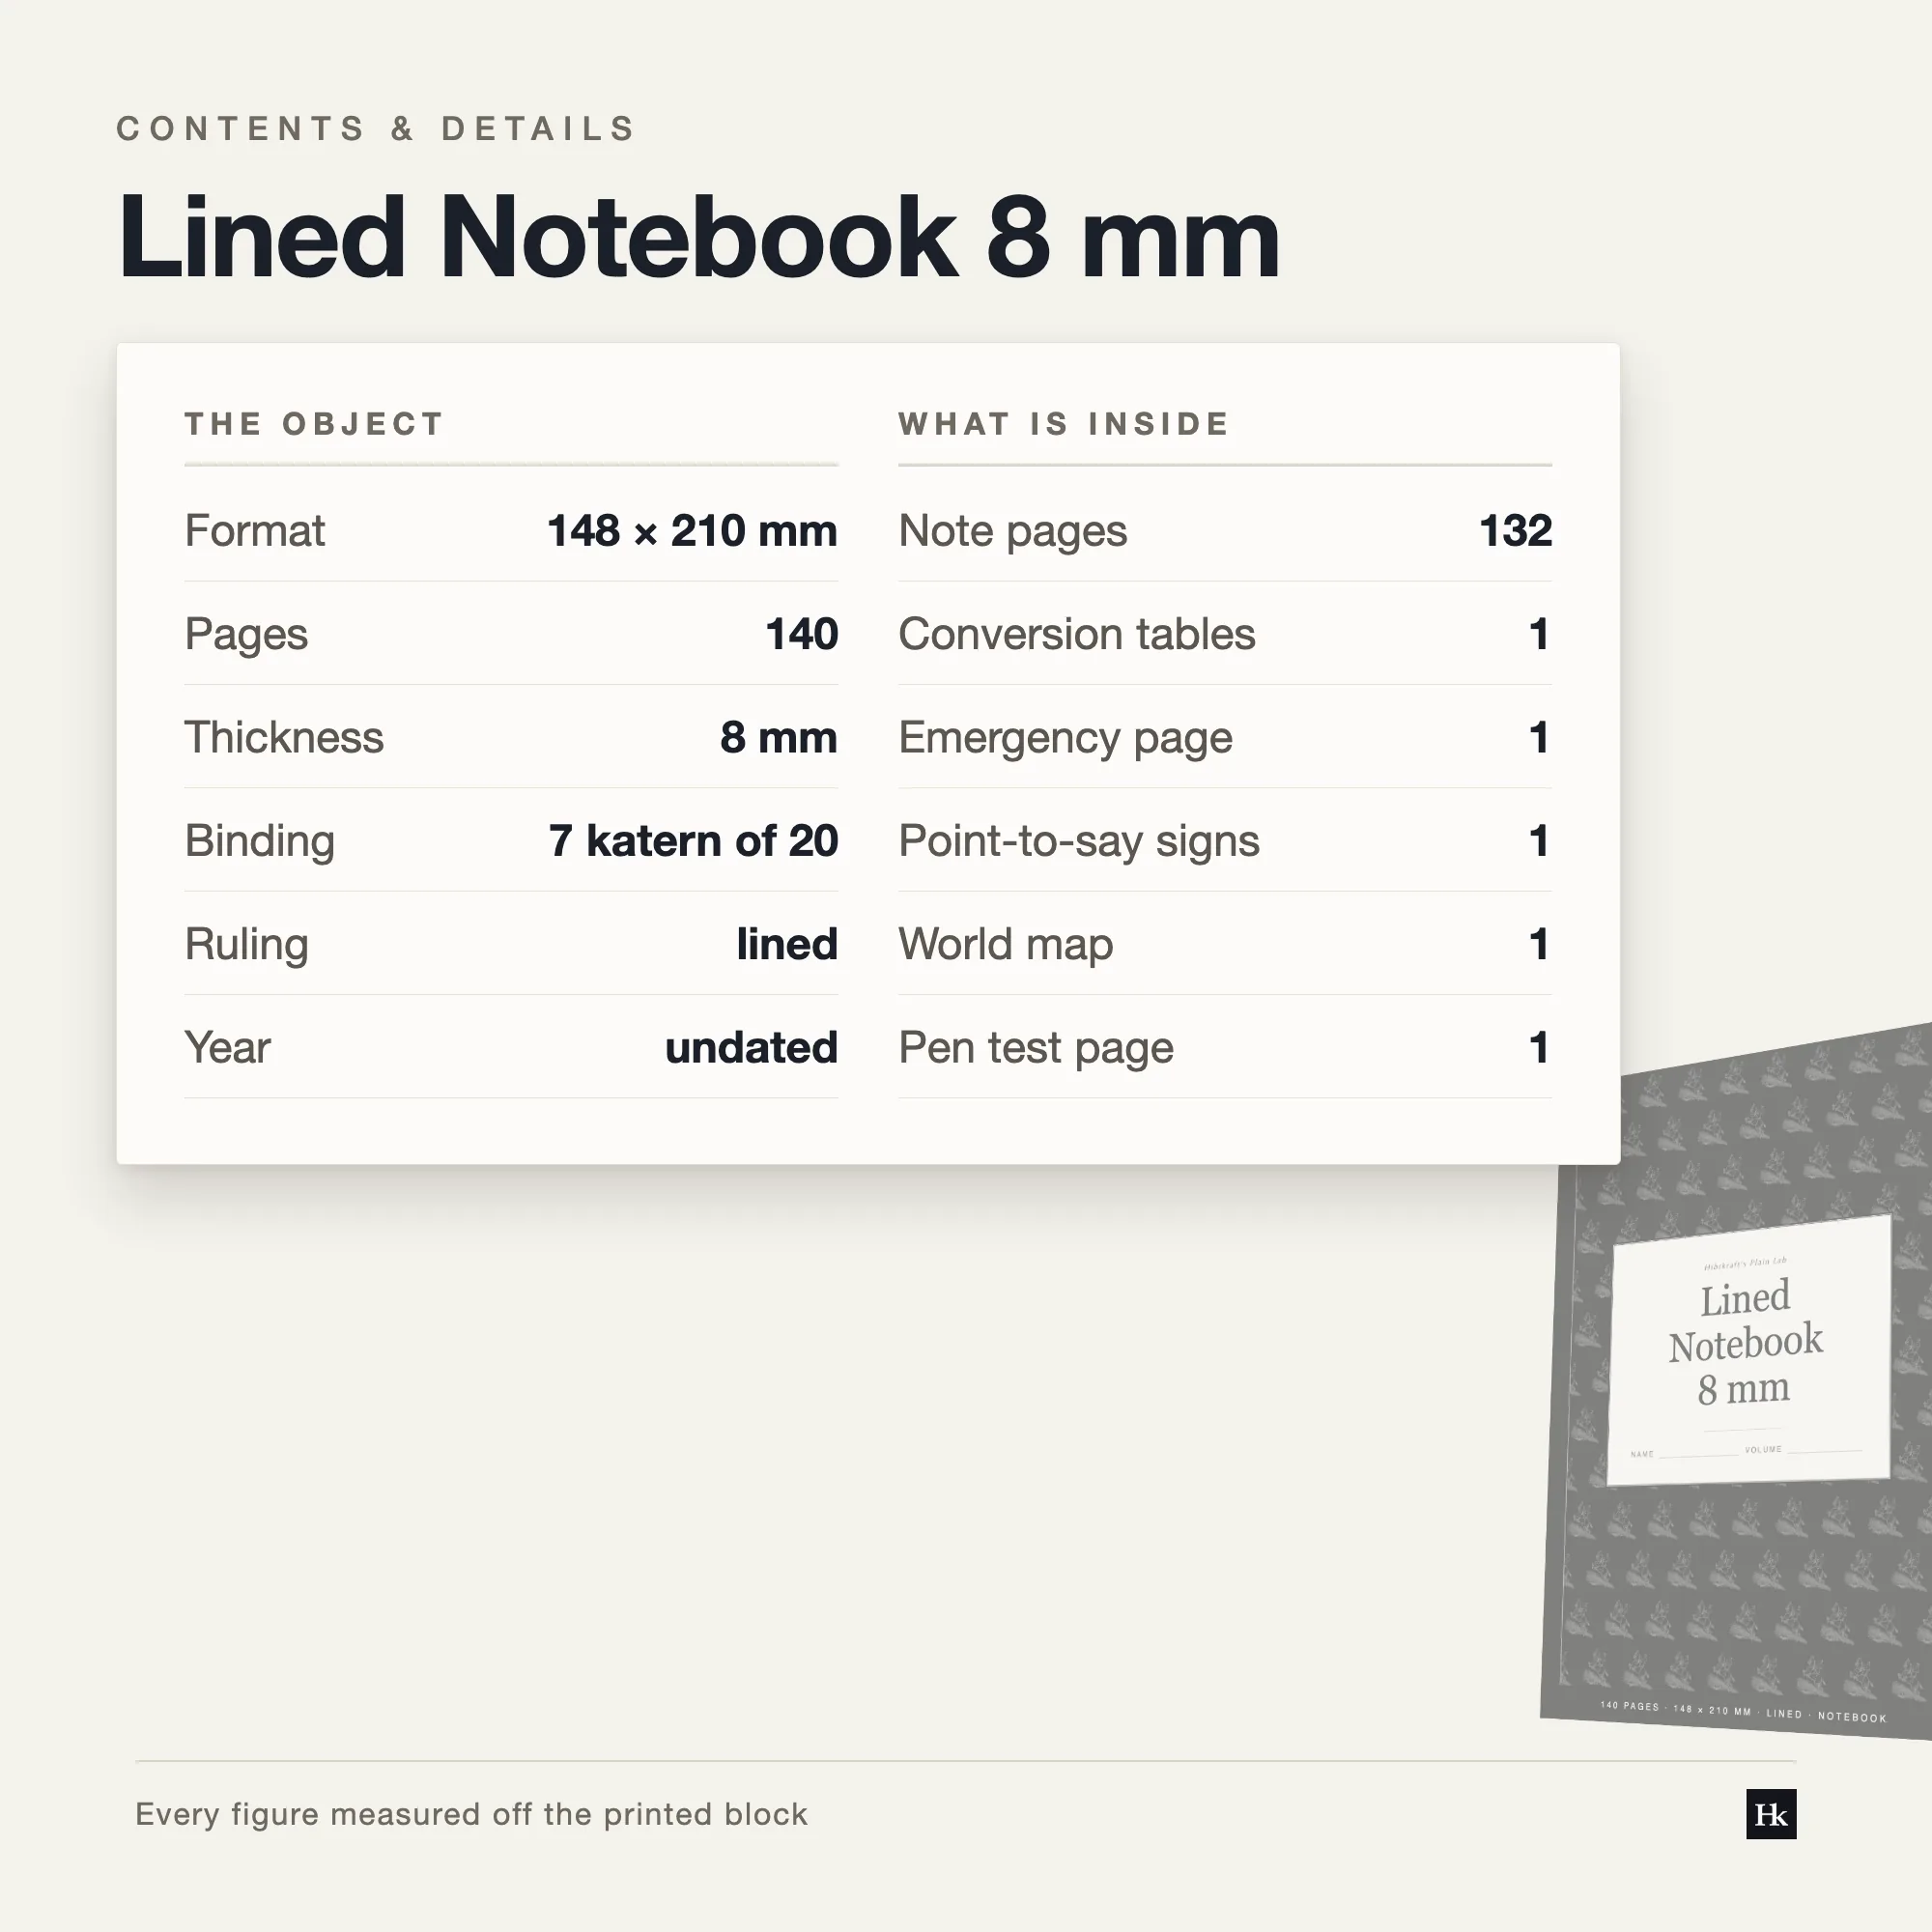Click 'WHAT IS INSIDE' column header
Viewport: 1932px width, 1932px height.
click(1063, 424)
